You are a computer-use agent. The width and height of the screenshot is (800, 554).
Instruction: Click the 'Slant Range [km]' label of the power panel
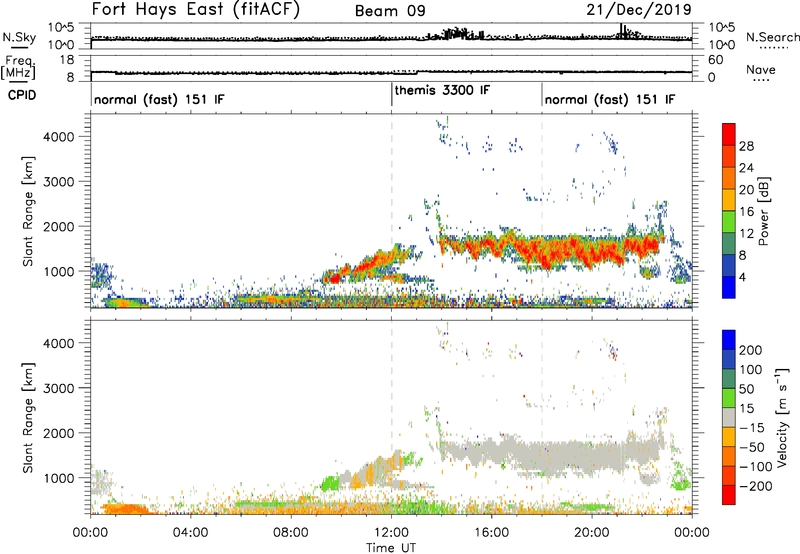[x=28, y=211]
